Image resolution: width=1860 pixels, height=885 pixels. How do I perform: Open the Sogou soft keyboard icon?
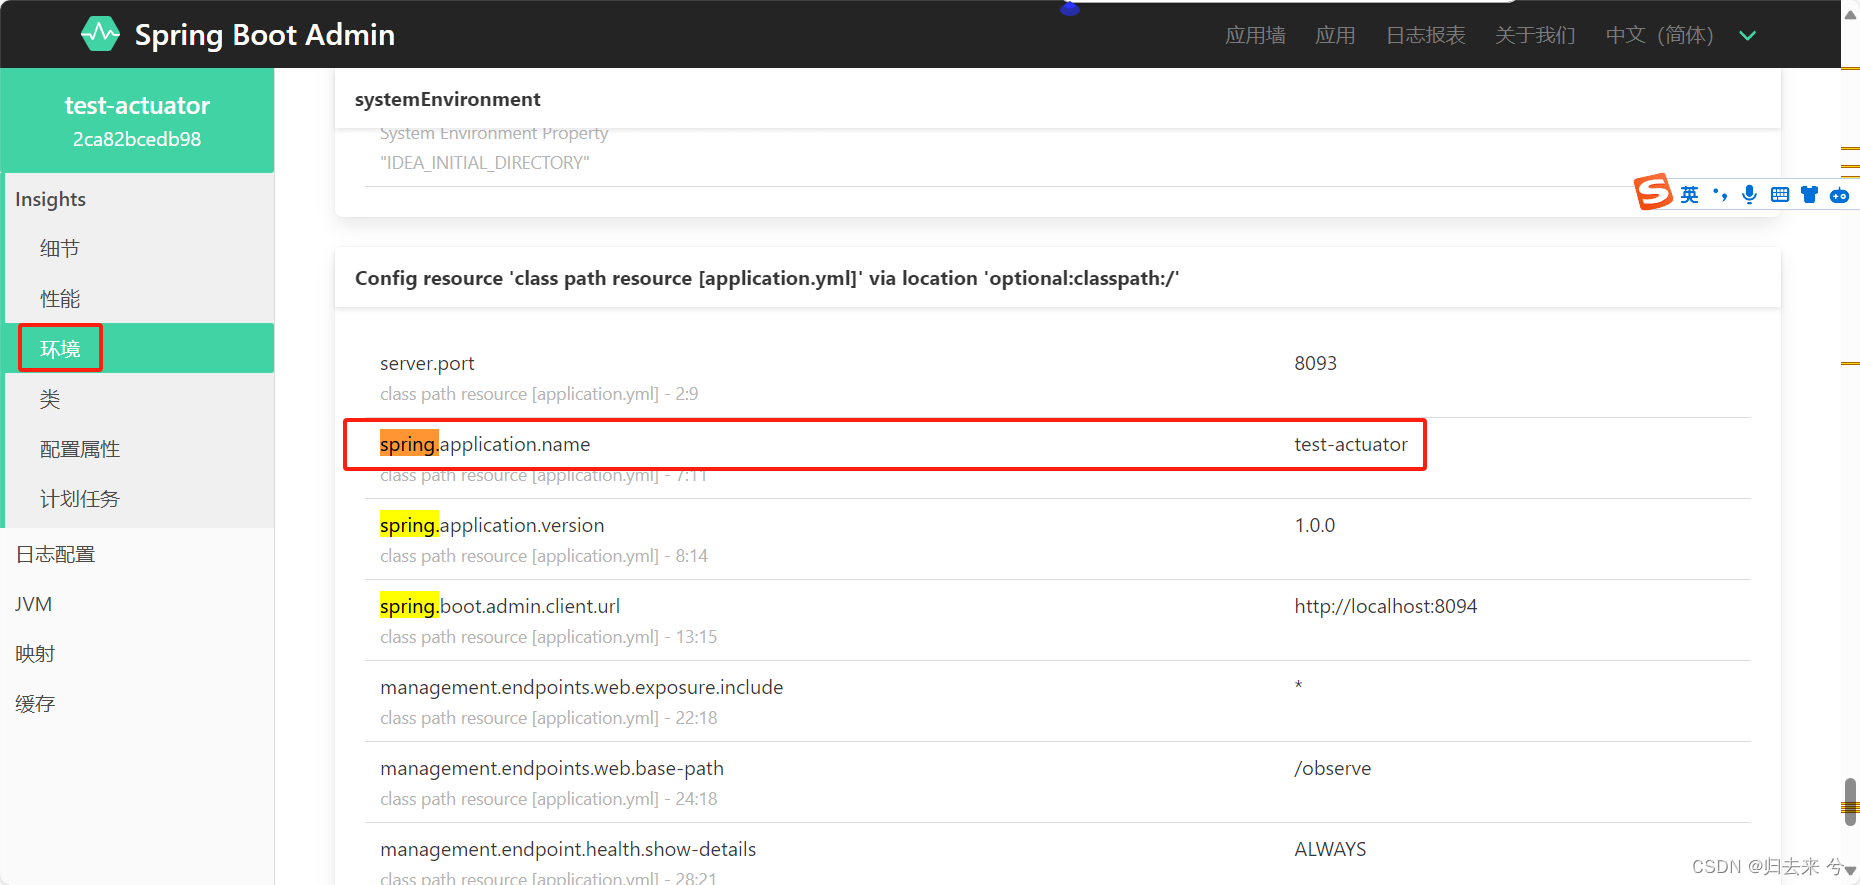coord(1780,195)
